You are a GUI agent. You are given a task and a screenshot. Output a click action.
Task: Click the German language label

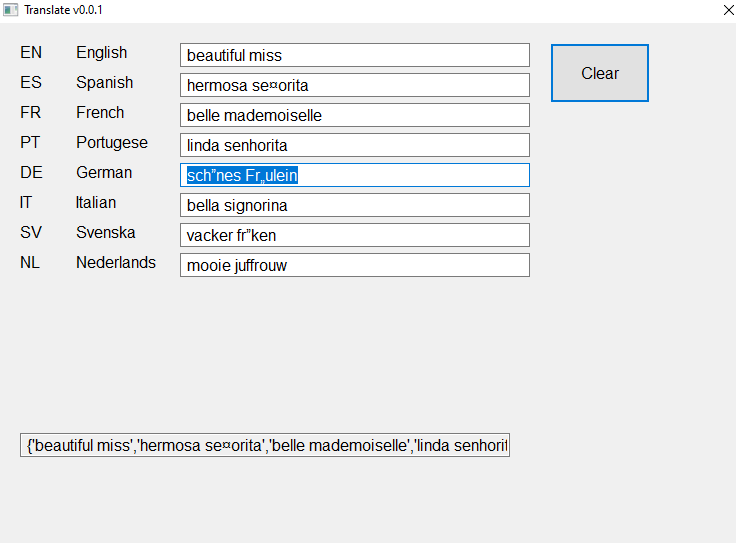[x=104, y=173]
